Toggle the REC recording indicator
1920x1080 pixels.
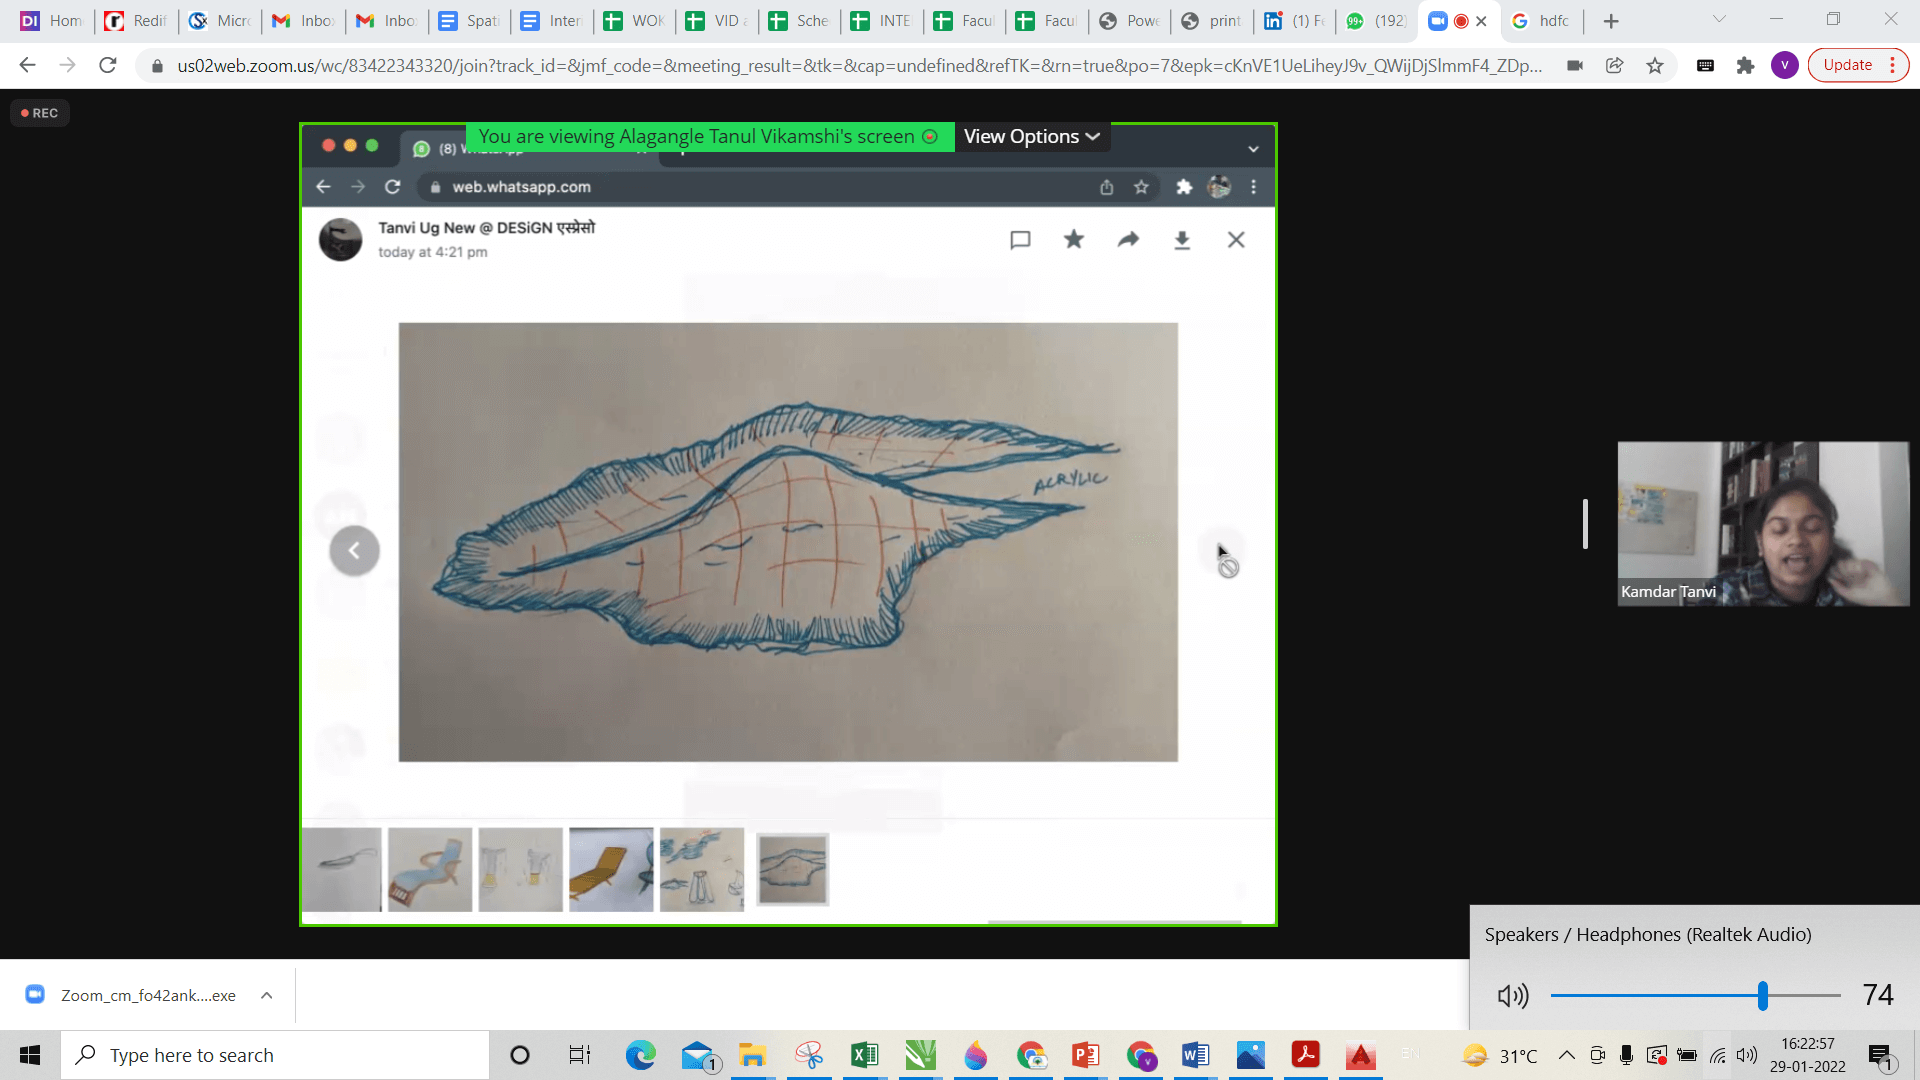(39, 112)
